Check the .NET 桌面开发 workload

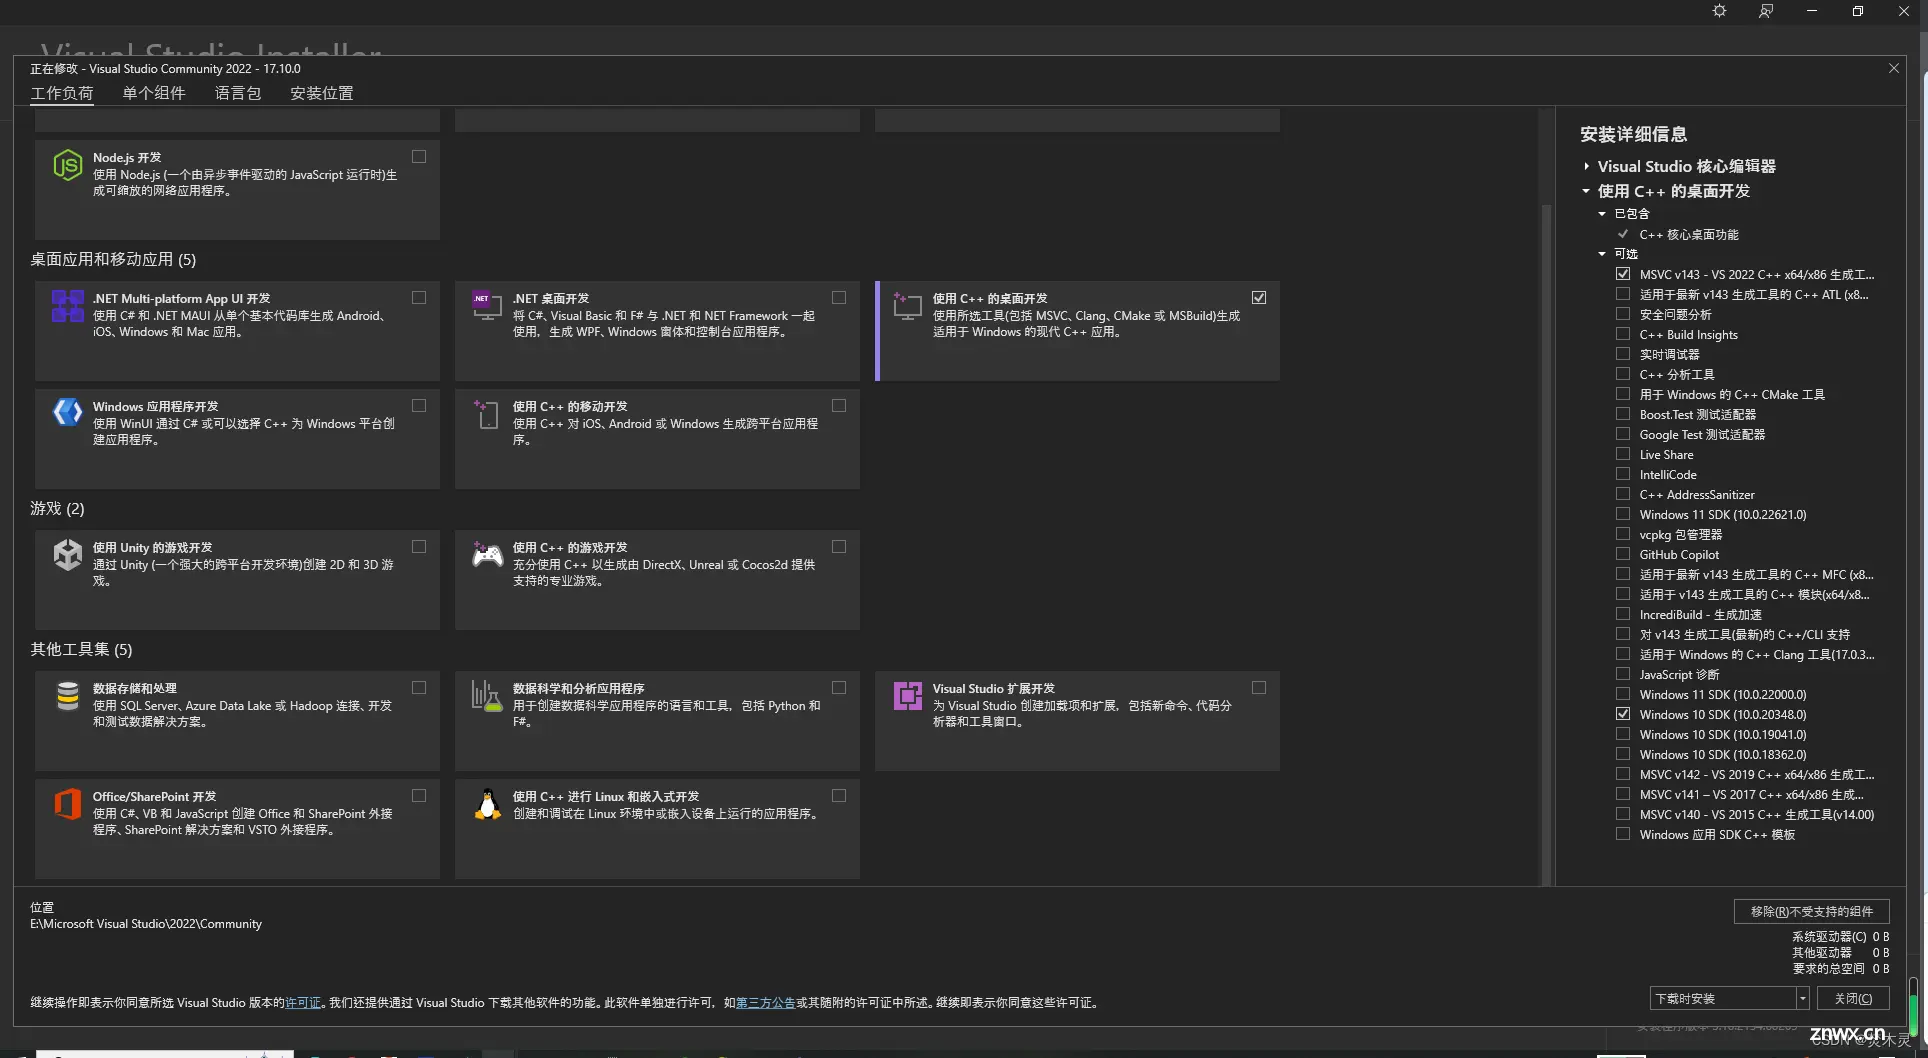[x=839, y=298]
